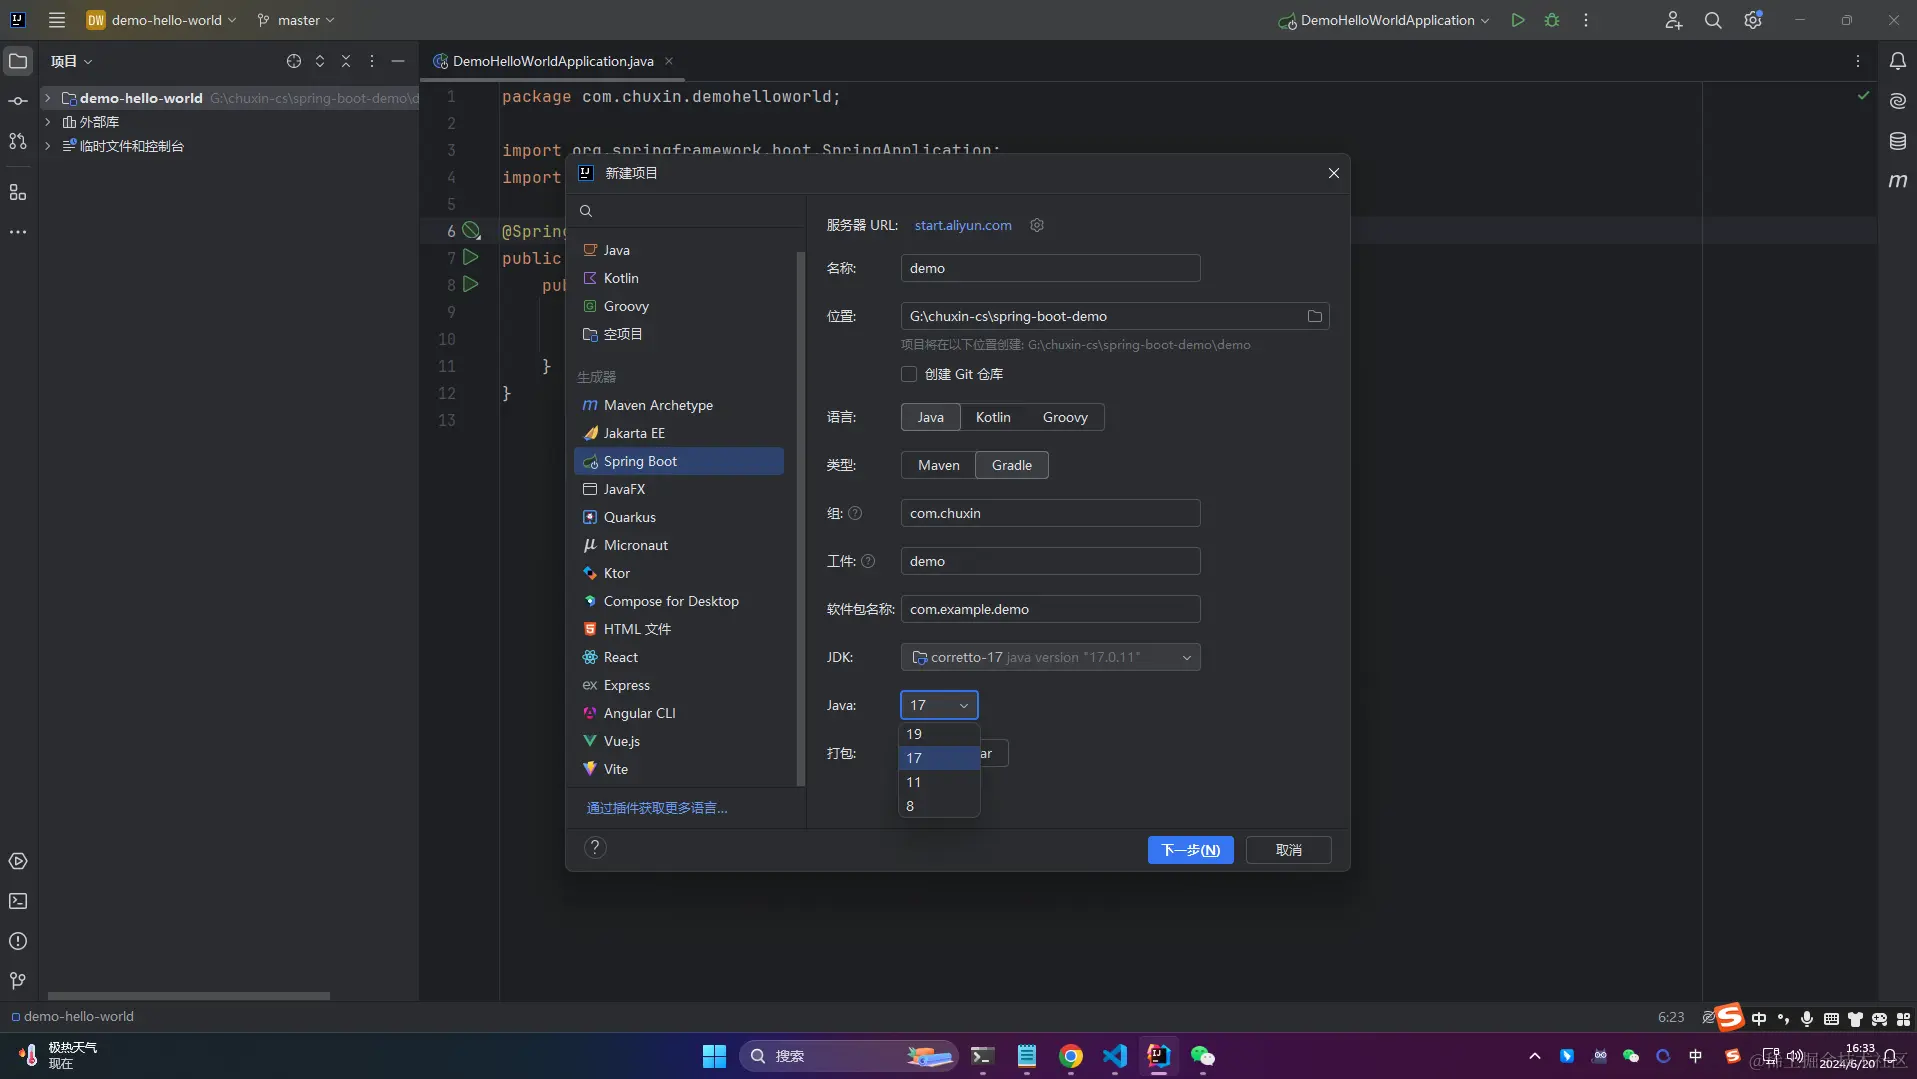The height and width of the screenshot is (1079, 1917).
Task: Open the DemoHelloWorldApplication run configuration dropdown
Action: click(x=1384, y=20)
